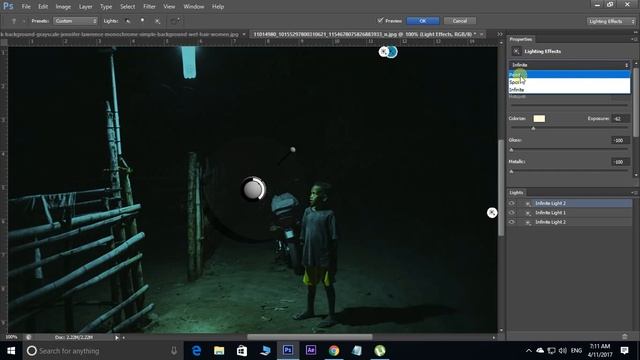Toggle the Preview checkbox

point(380,20)
